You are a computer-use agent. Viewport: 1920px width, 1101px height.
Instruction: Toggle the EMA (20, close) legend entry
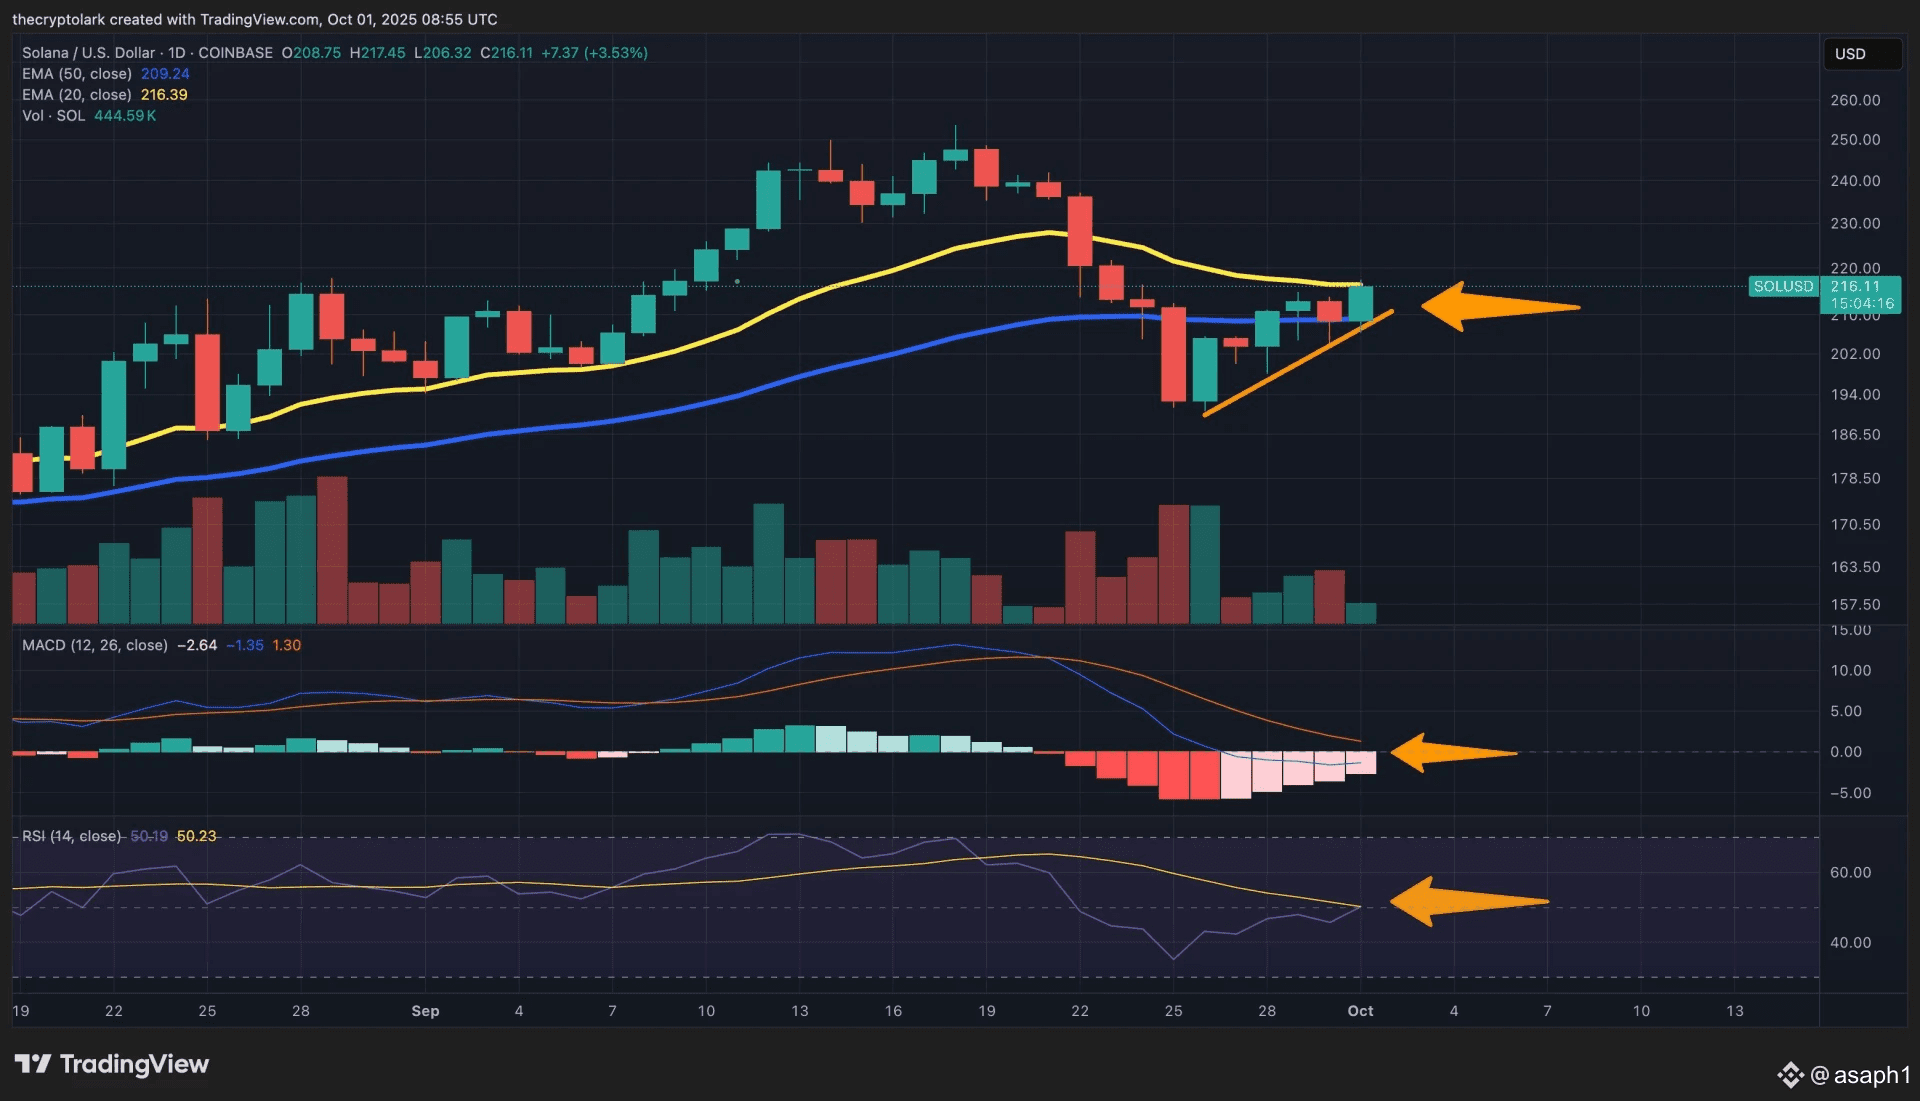click(77, 95)
